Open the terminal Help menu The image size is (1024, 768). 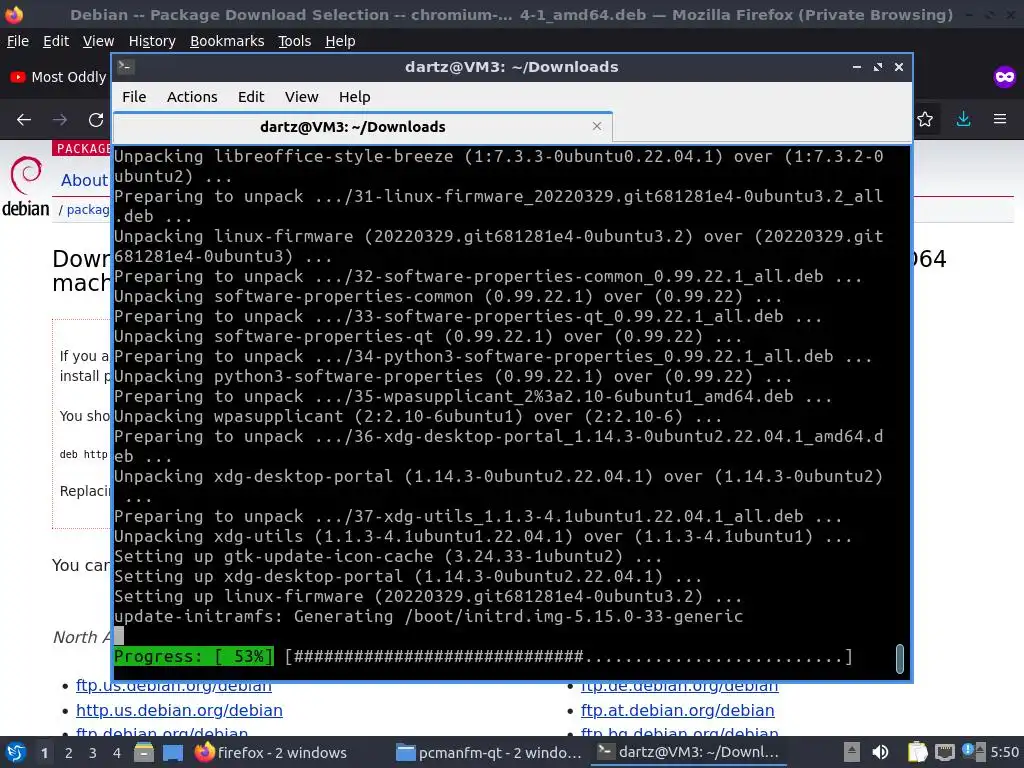pos(355,97)
